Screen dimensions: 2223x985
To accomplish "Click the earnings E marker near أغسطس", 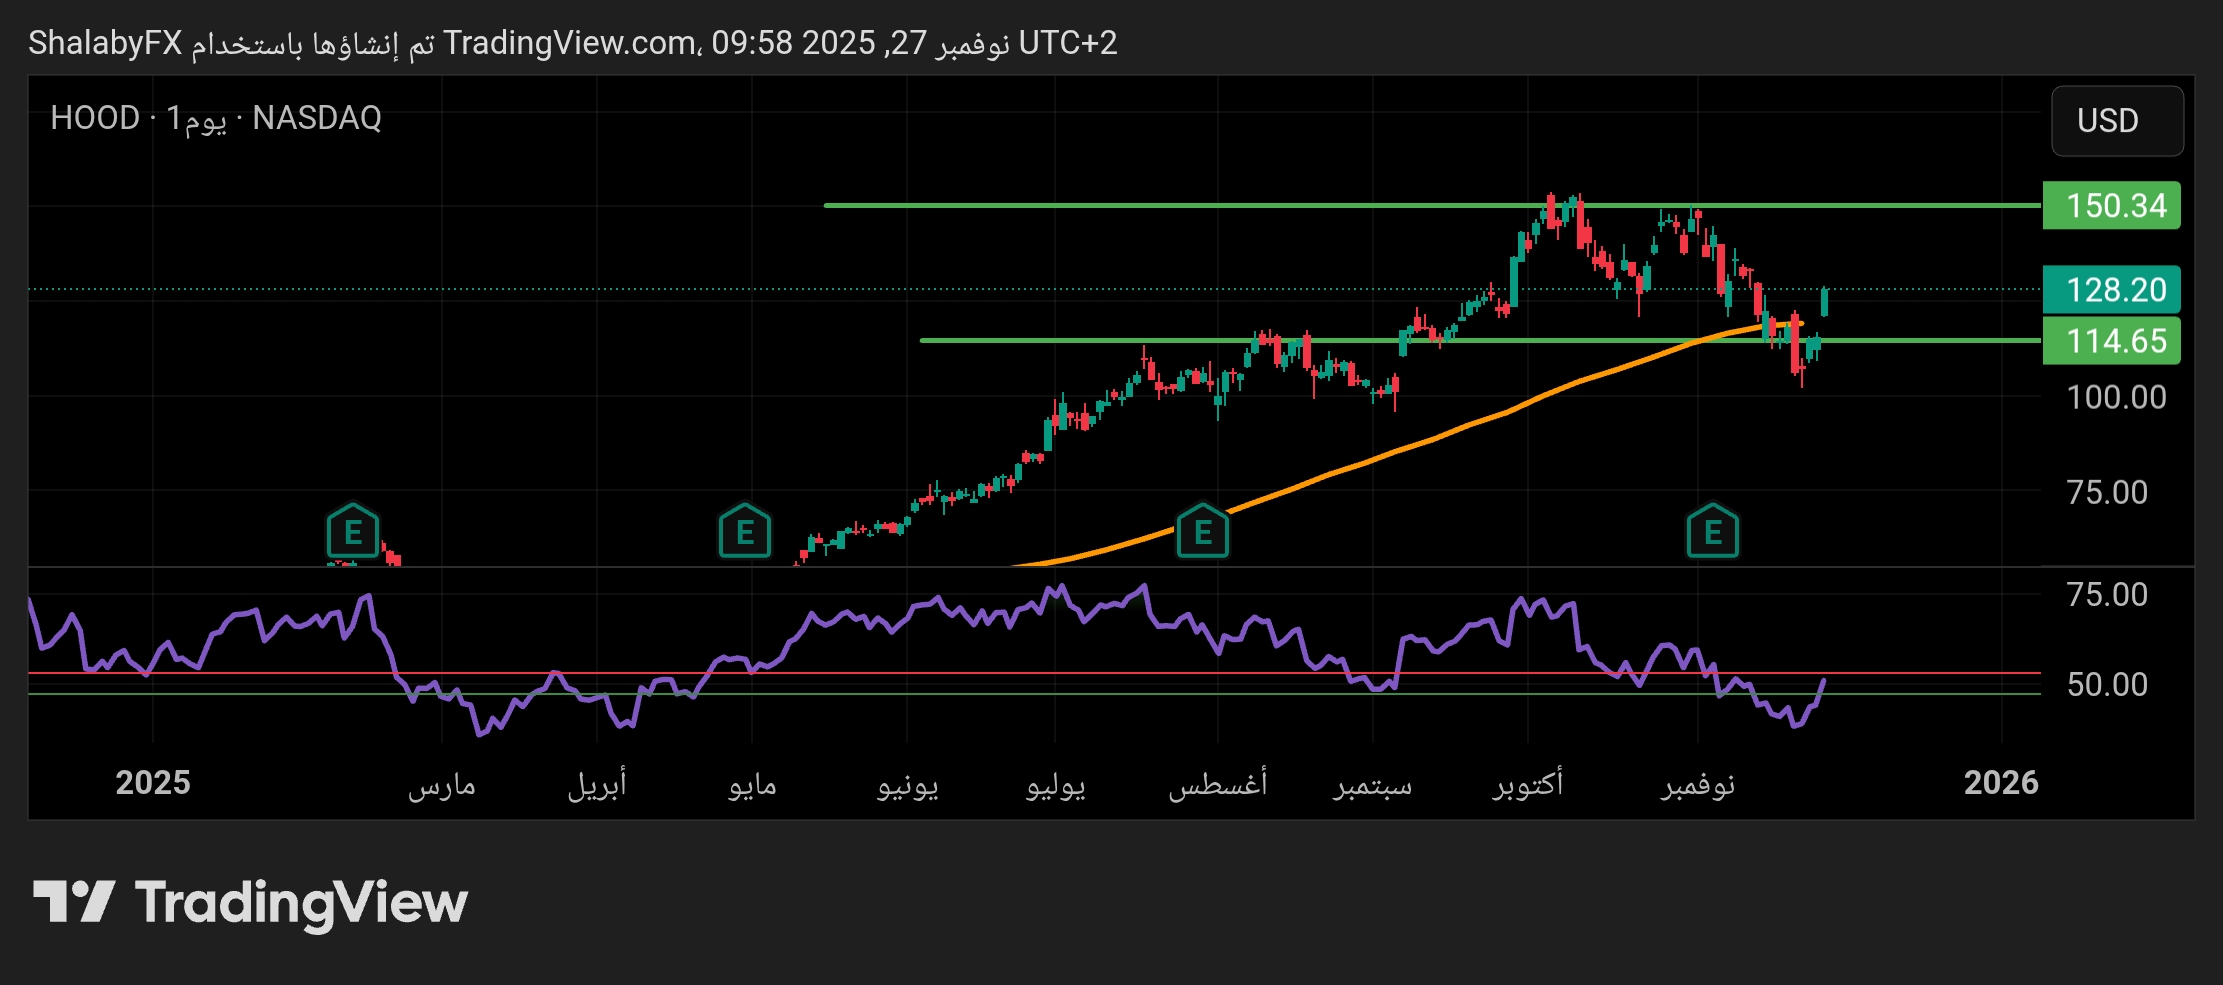I will (1202, 532).
